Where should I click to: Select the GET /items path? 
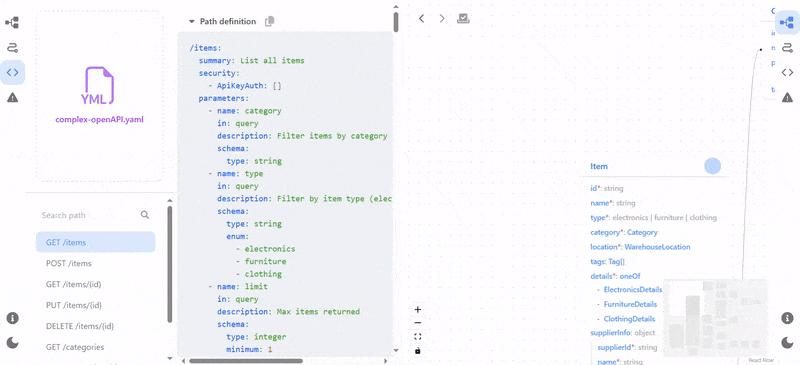click(95, 242)
